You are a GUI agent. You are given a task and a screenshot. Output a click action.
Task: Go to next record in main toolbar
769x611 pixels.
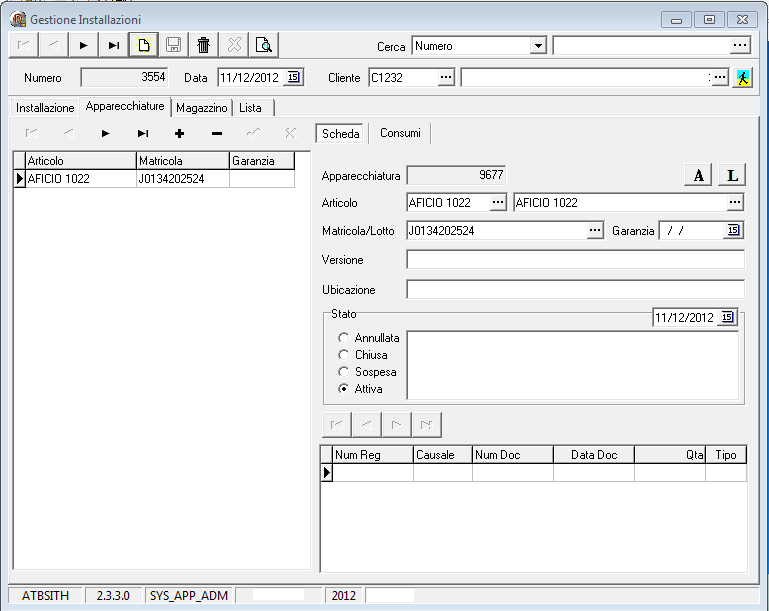[83, 45]
